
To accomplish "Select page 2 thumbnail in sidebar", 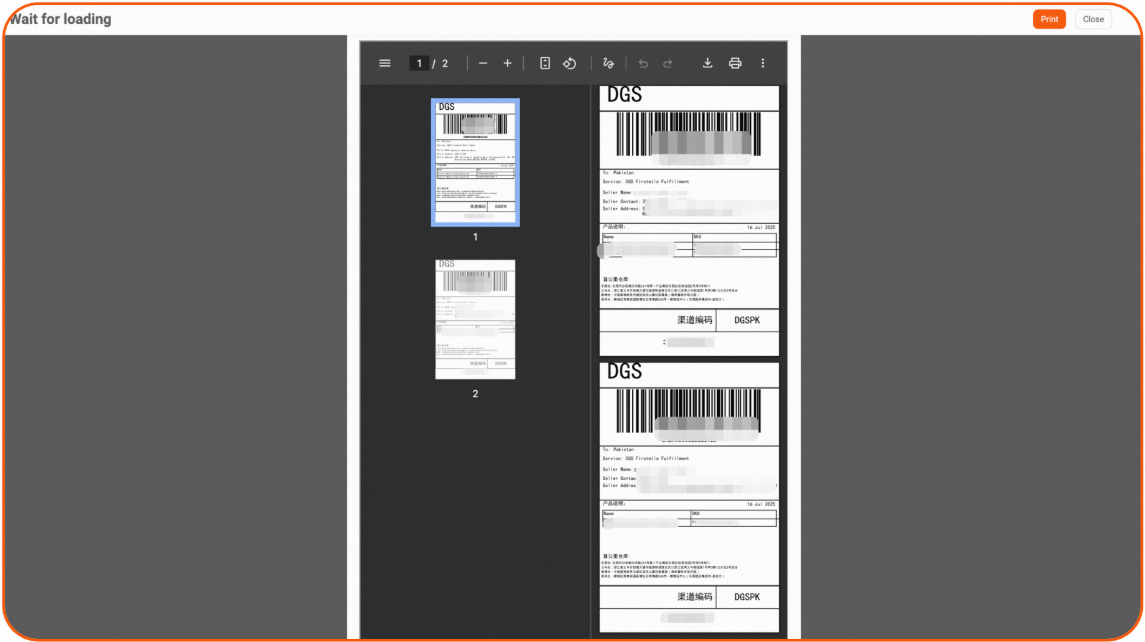I will coord(475,319).
